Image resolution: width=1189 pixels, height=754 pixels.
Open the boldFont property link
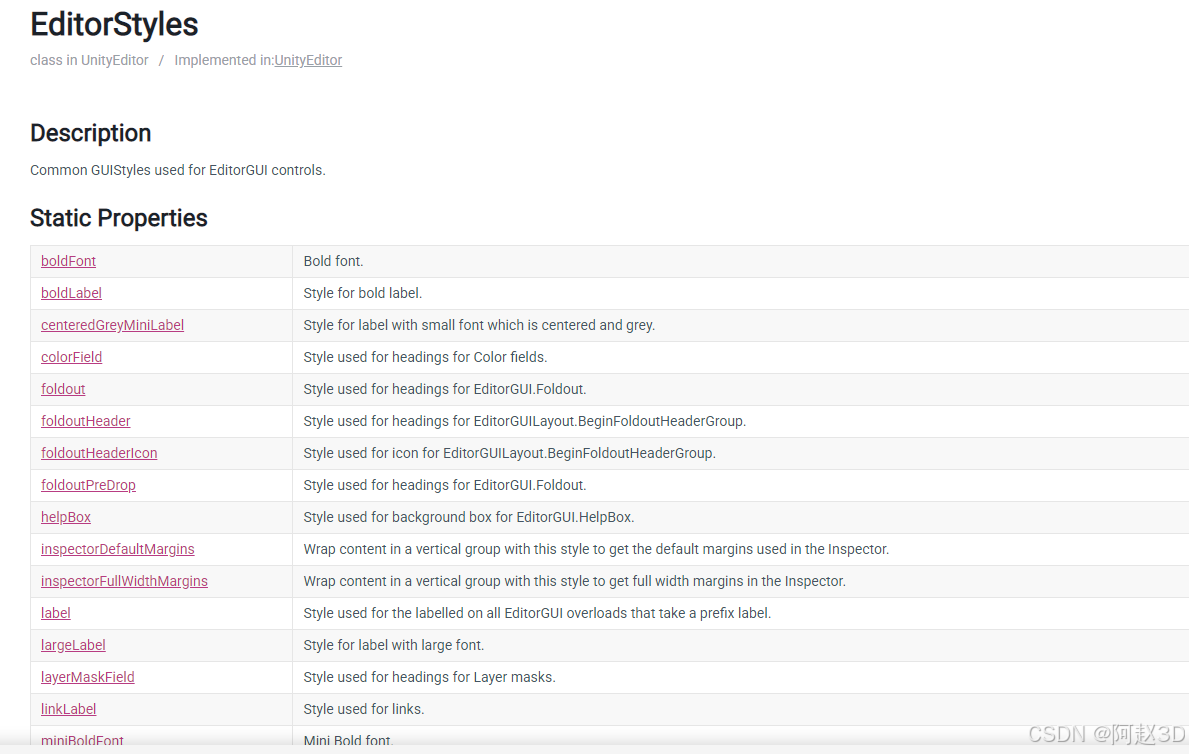point(68,261)
